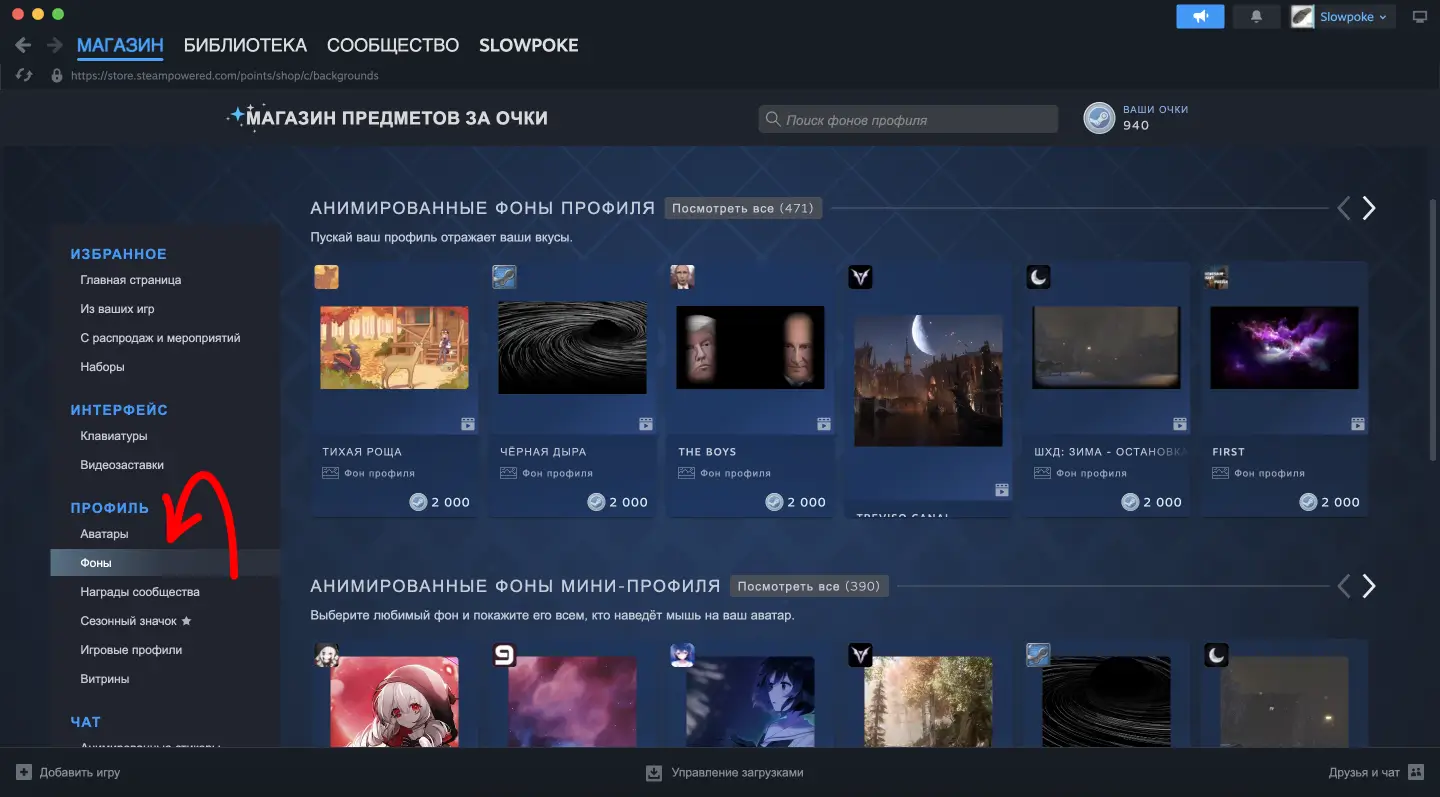This screenshot has width=1440, height=797.
Task: Click the Поиск фонов профиля search field
Action: pyautogui.click(x=907, y=118)
